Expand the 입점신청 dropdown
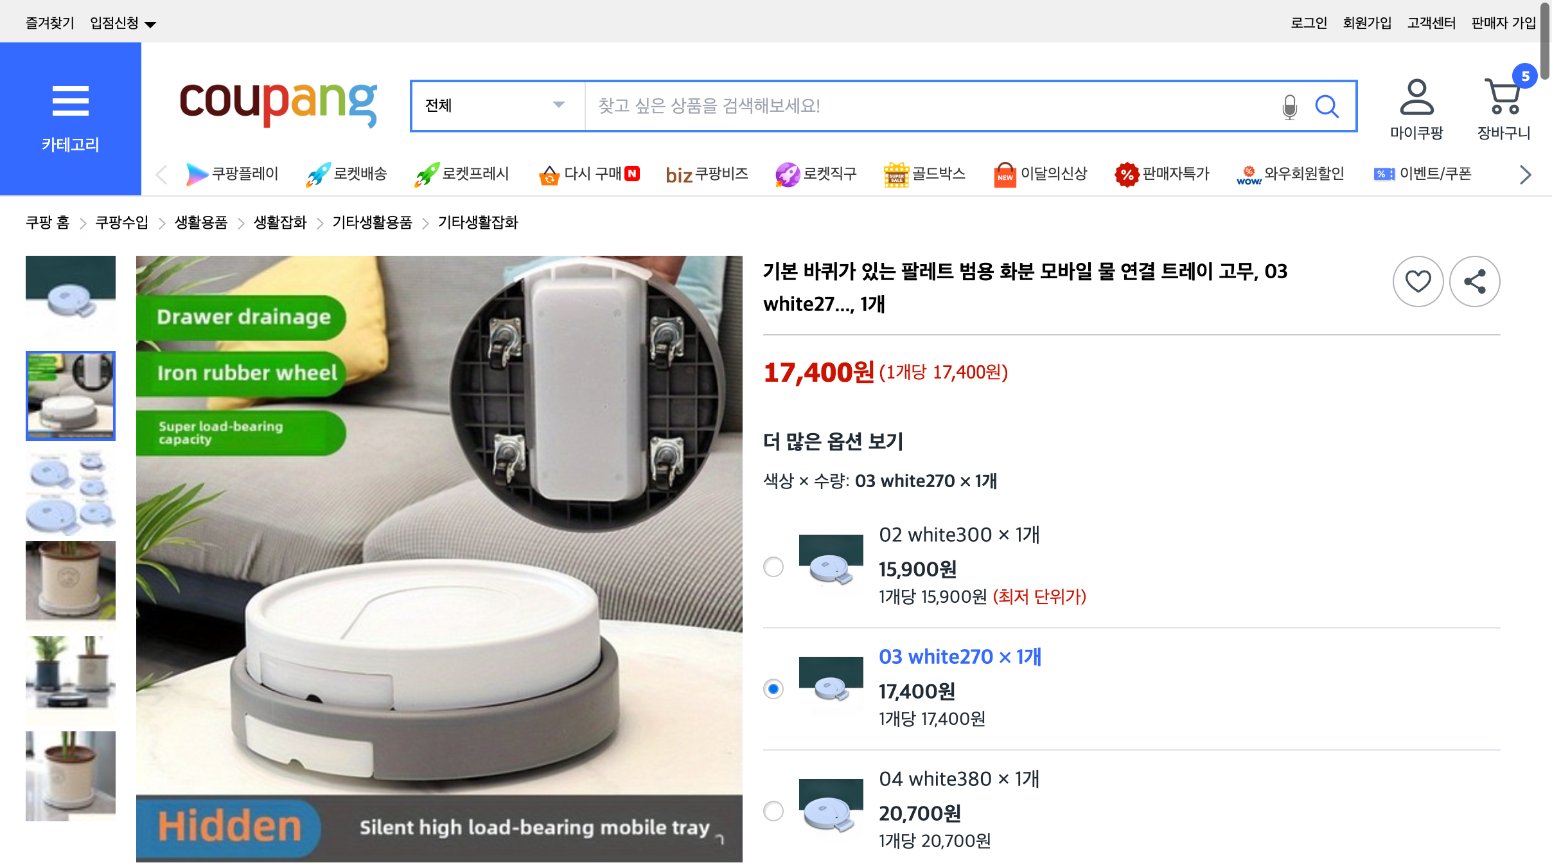Viewport: 1552px width, 865px height. [x=118, y=21]
